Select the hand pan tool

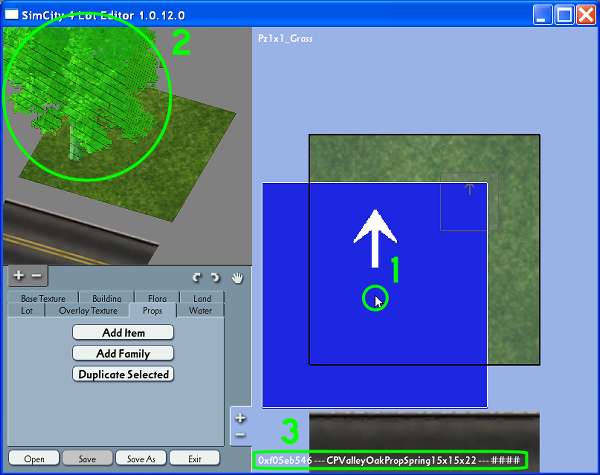[x=237, y=277]
